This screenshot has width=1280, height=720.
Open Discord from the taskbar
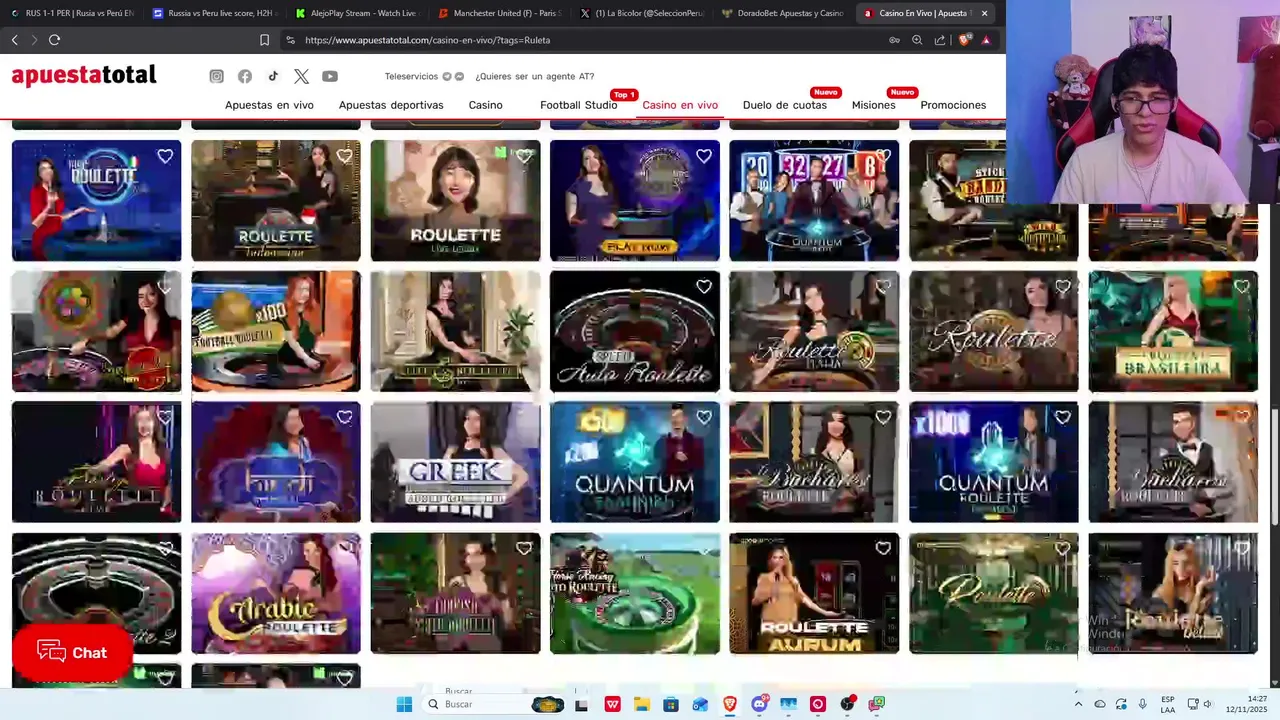tap(759, 704)
